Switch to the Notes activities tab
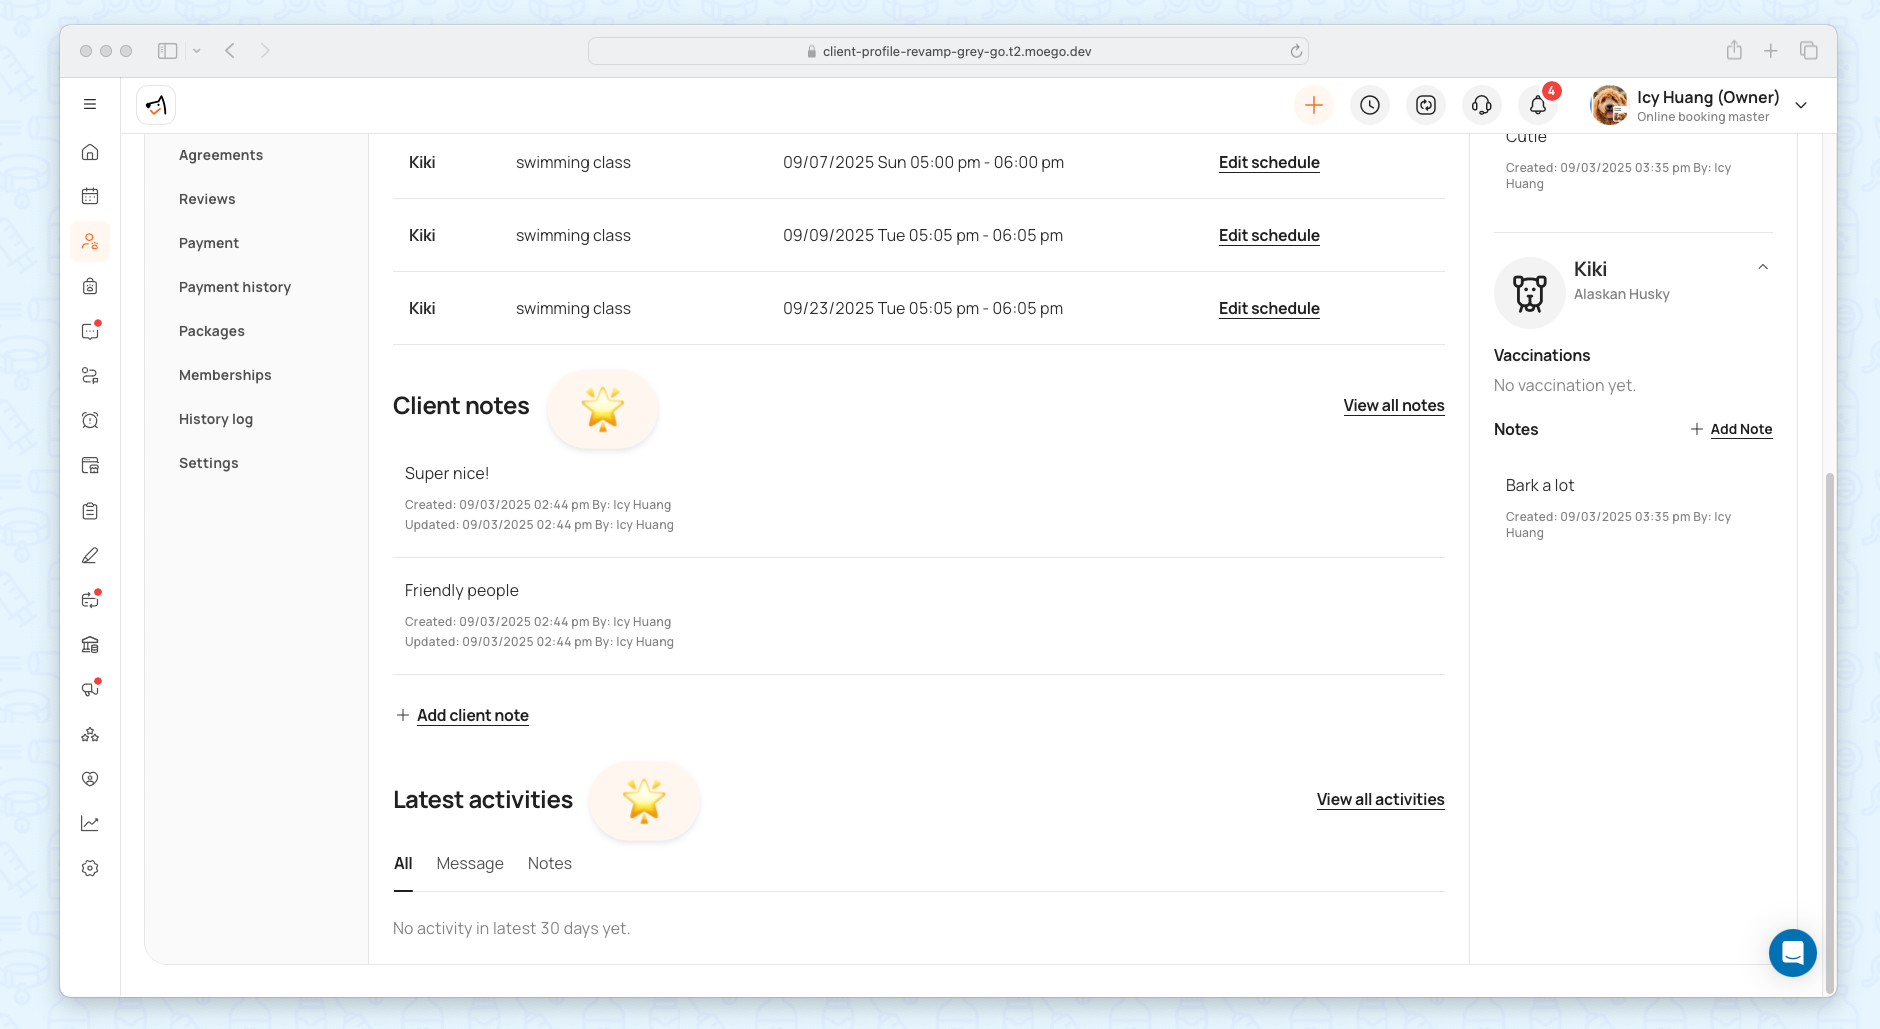The image size is (1880, 1029). 550,863
